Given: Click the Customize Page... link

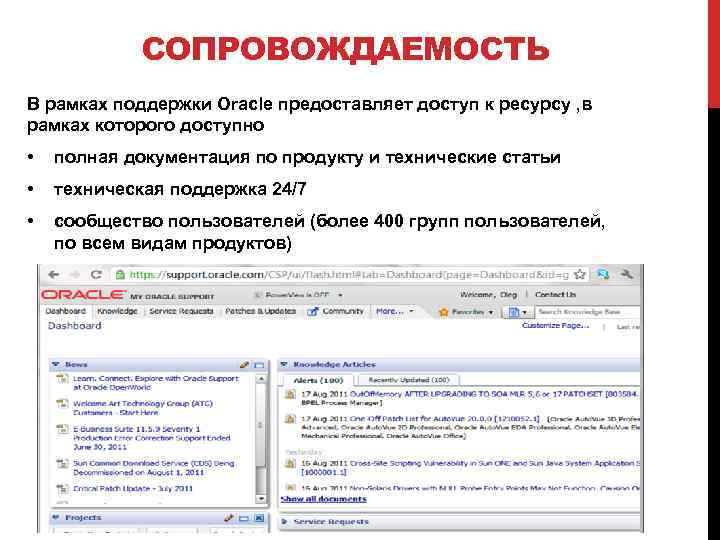Looking at the screenshot, I should tap(556, 326).
